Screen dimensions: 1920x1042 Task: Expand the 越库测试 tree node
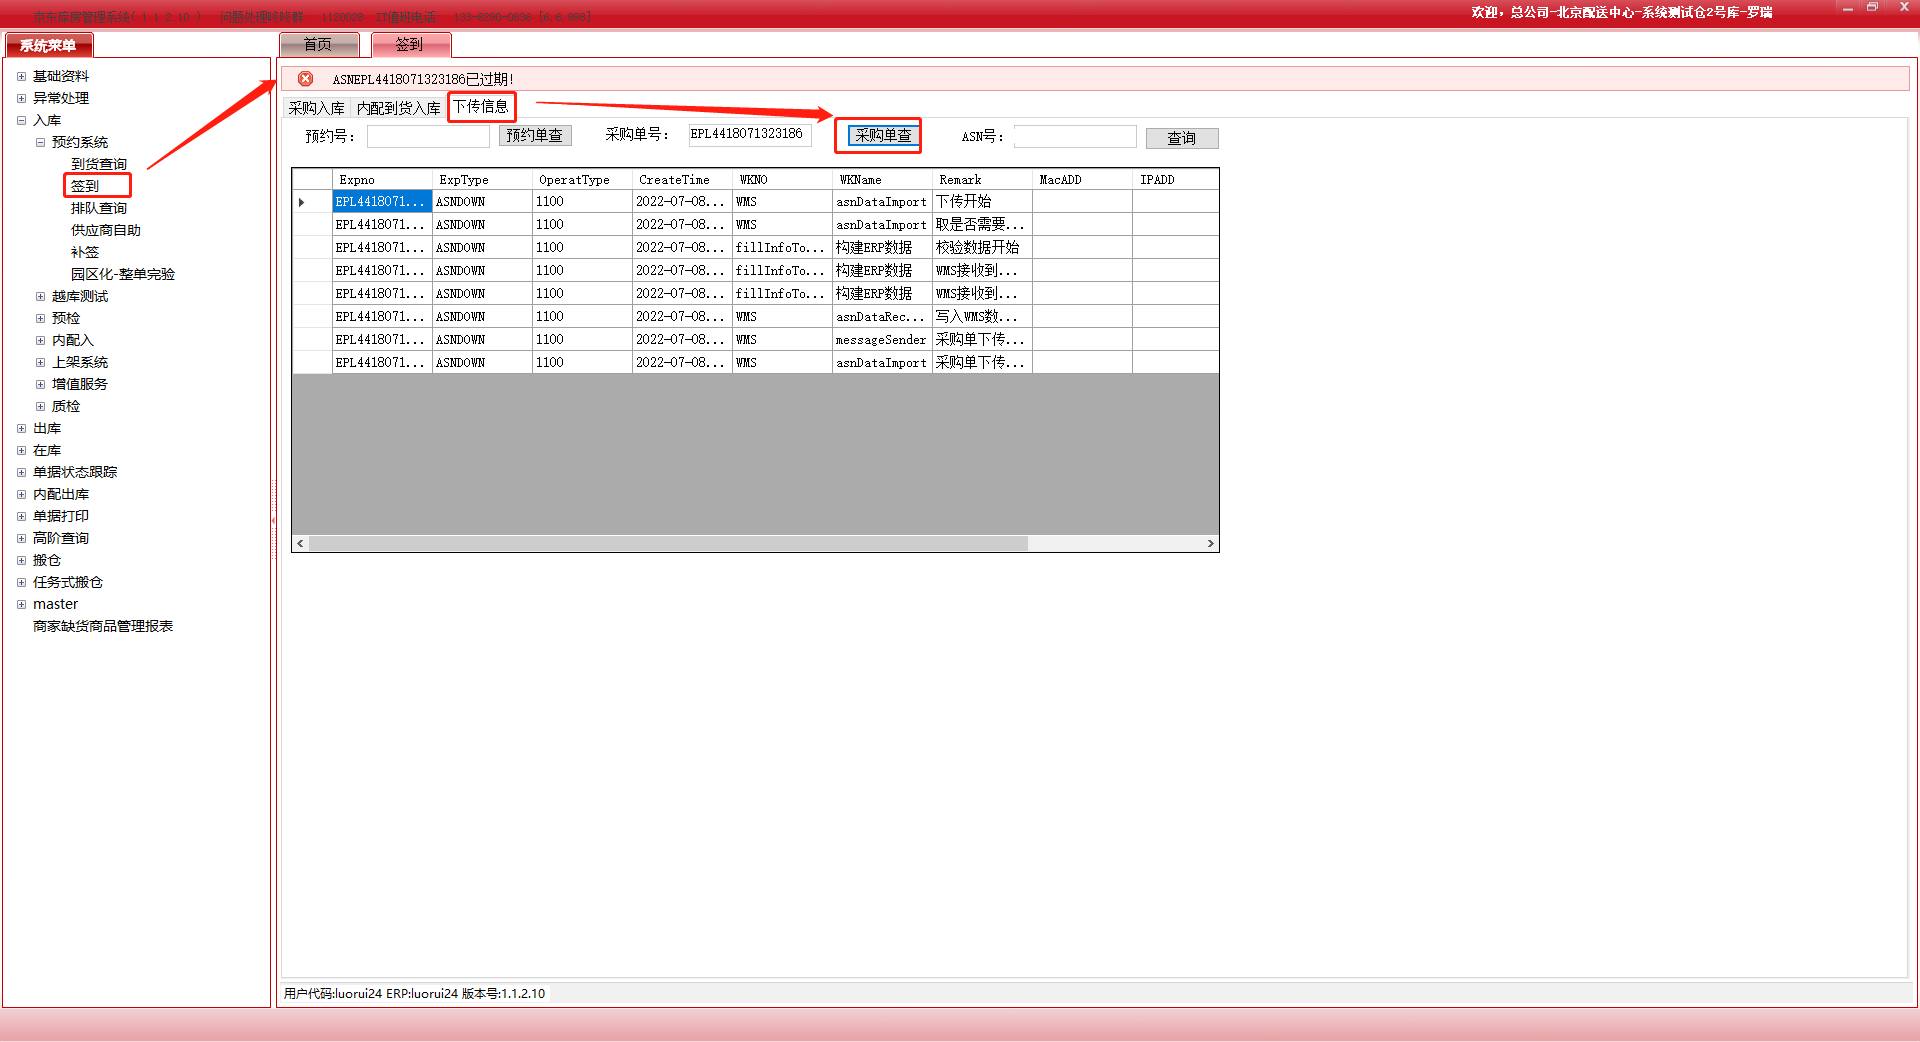pyautogui.click(x=40, y=296)
